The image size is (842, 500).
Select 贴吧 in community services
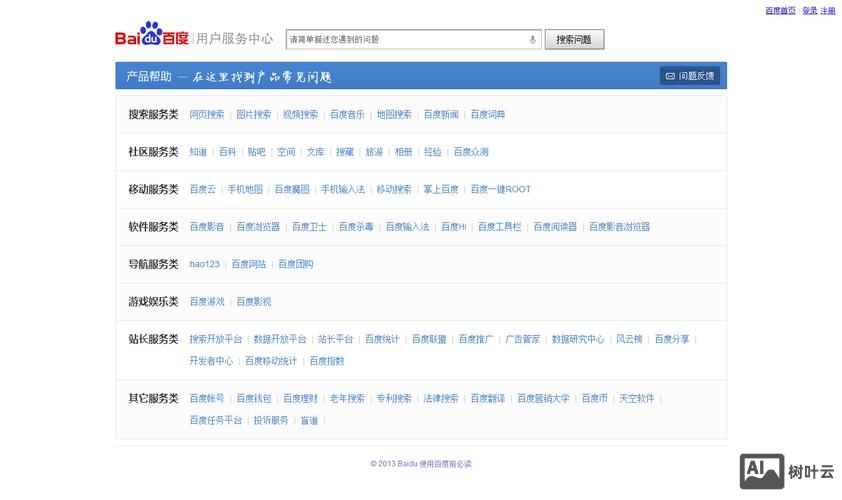(256, 152)
